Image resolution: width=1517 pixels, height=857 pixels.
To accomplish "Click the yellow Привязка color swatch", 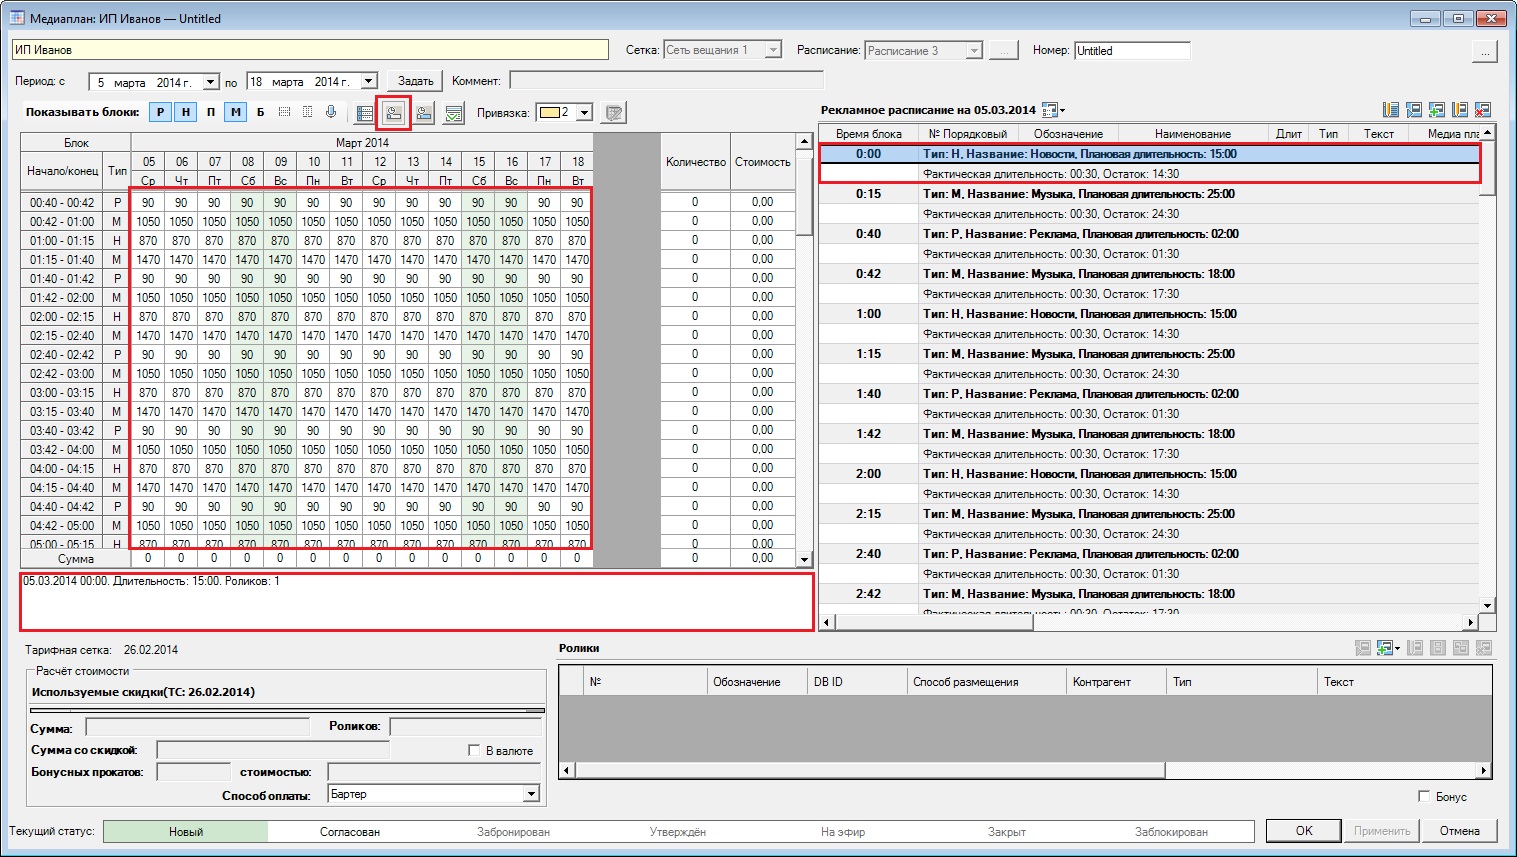I will (x=549, y=113).
